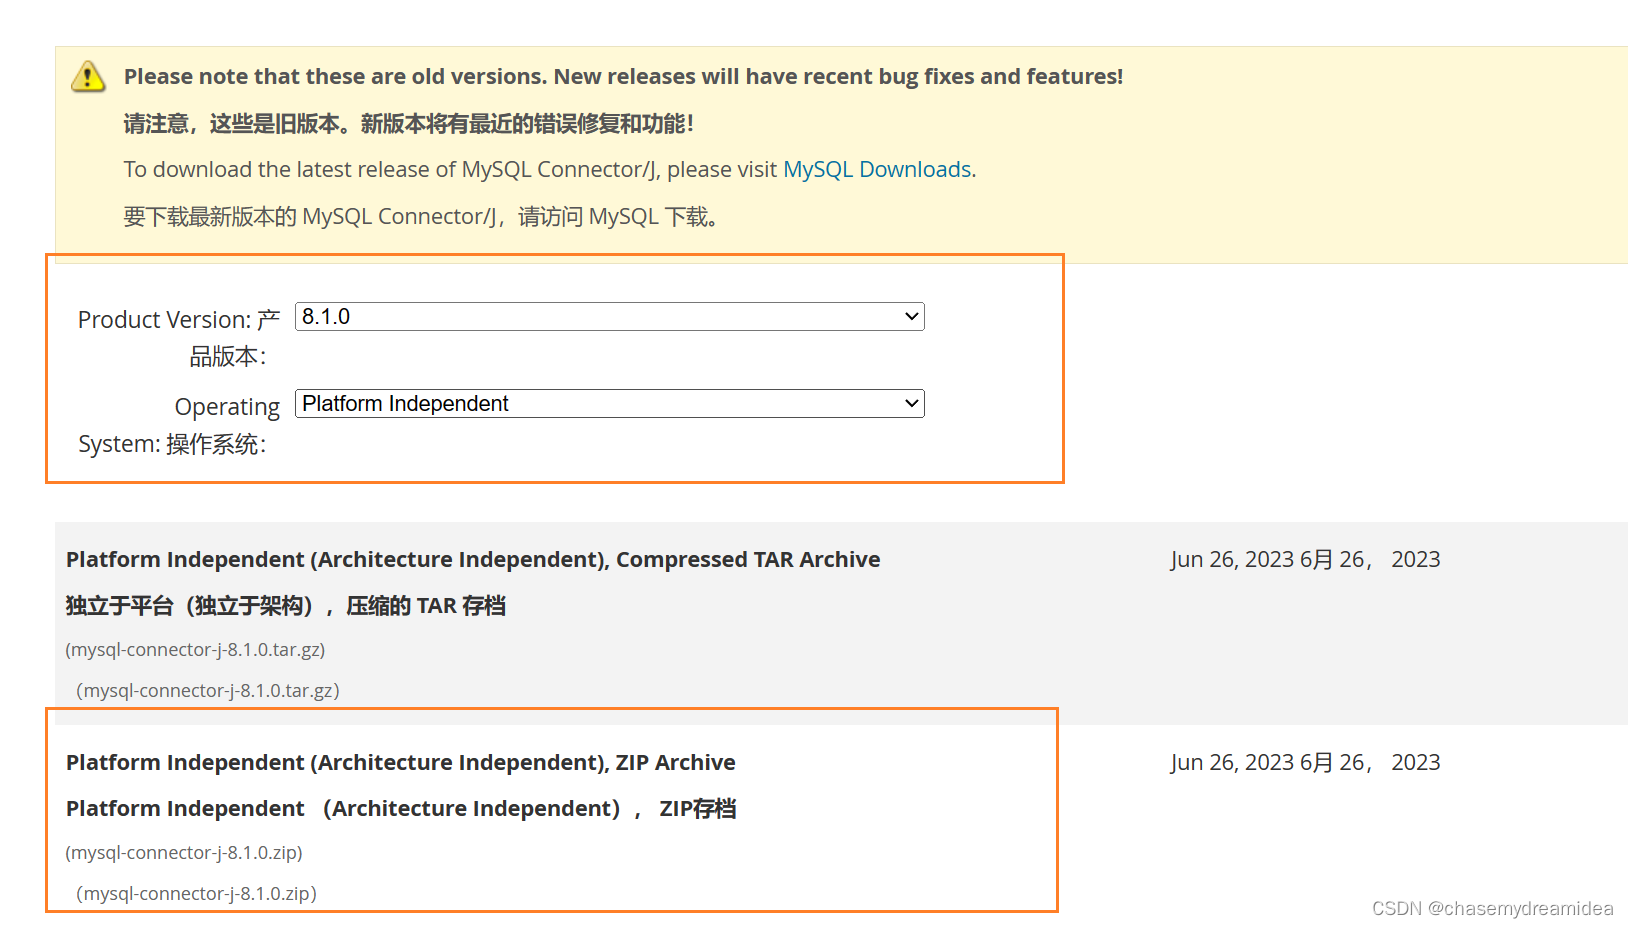
Task: Open the Operating System dropdown showing Platform Independent
Action: tap(609, 404)
